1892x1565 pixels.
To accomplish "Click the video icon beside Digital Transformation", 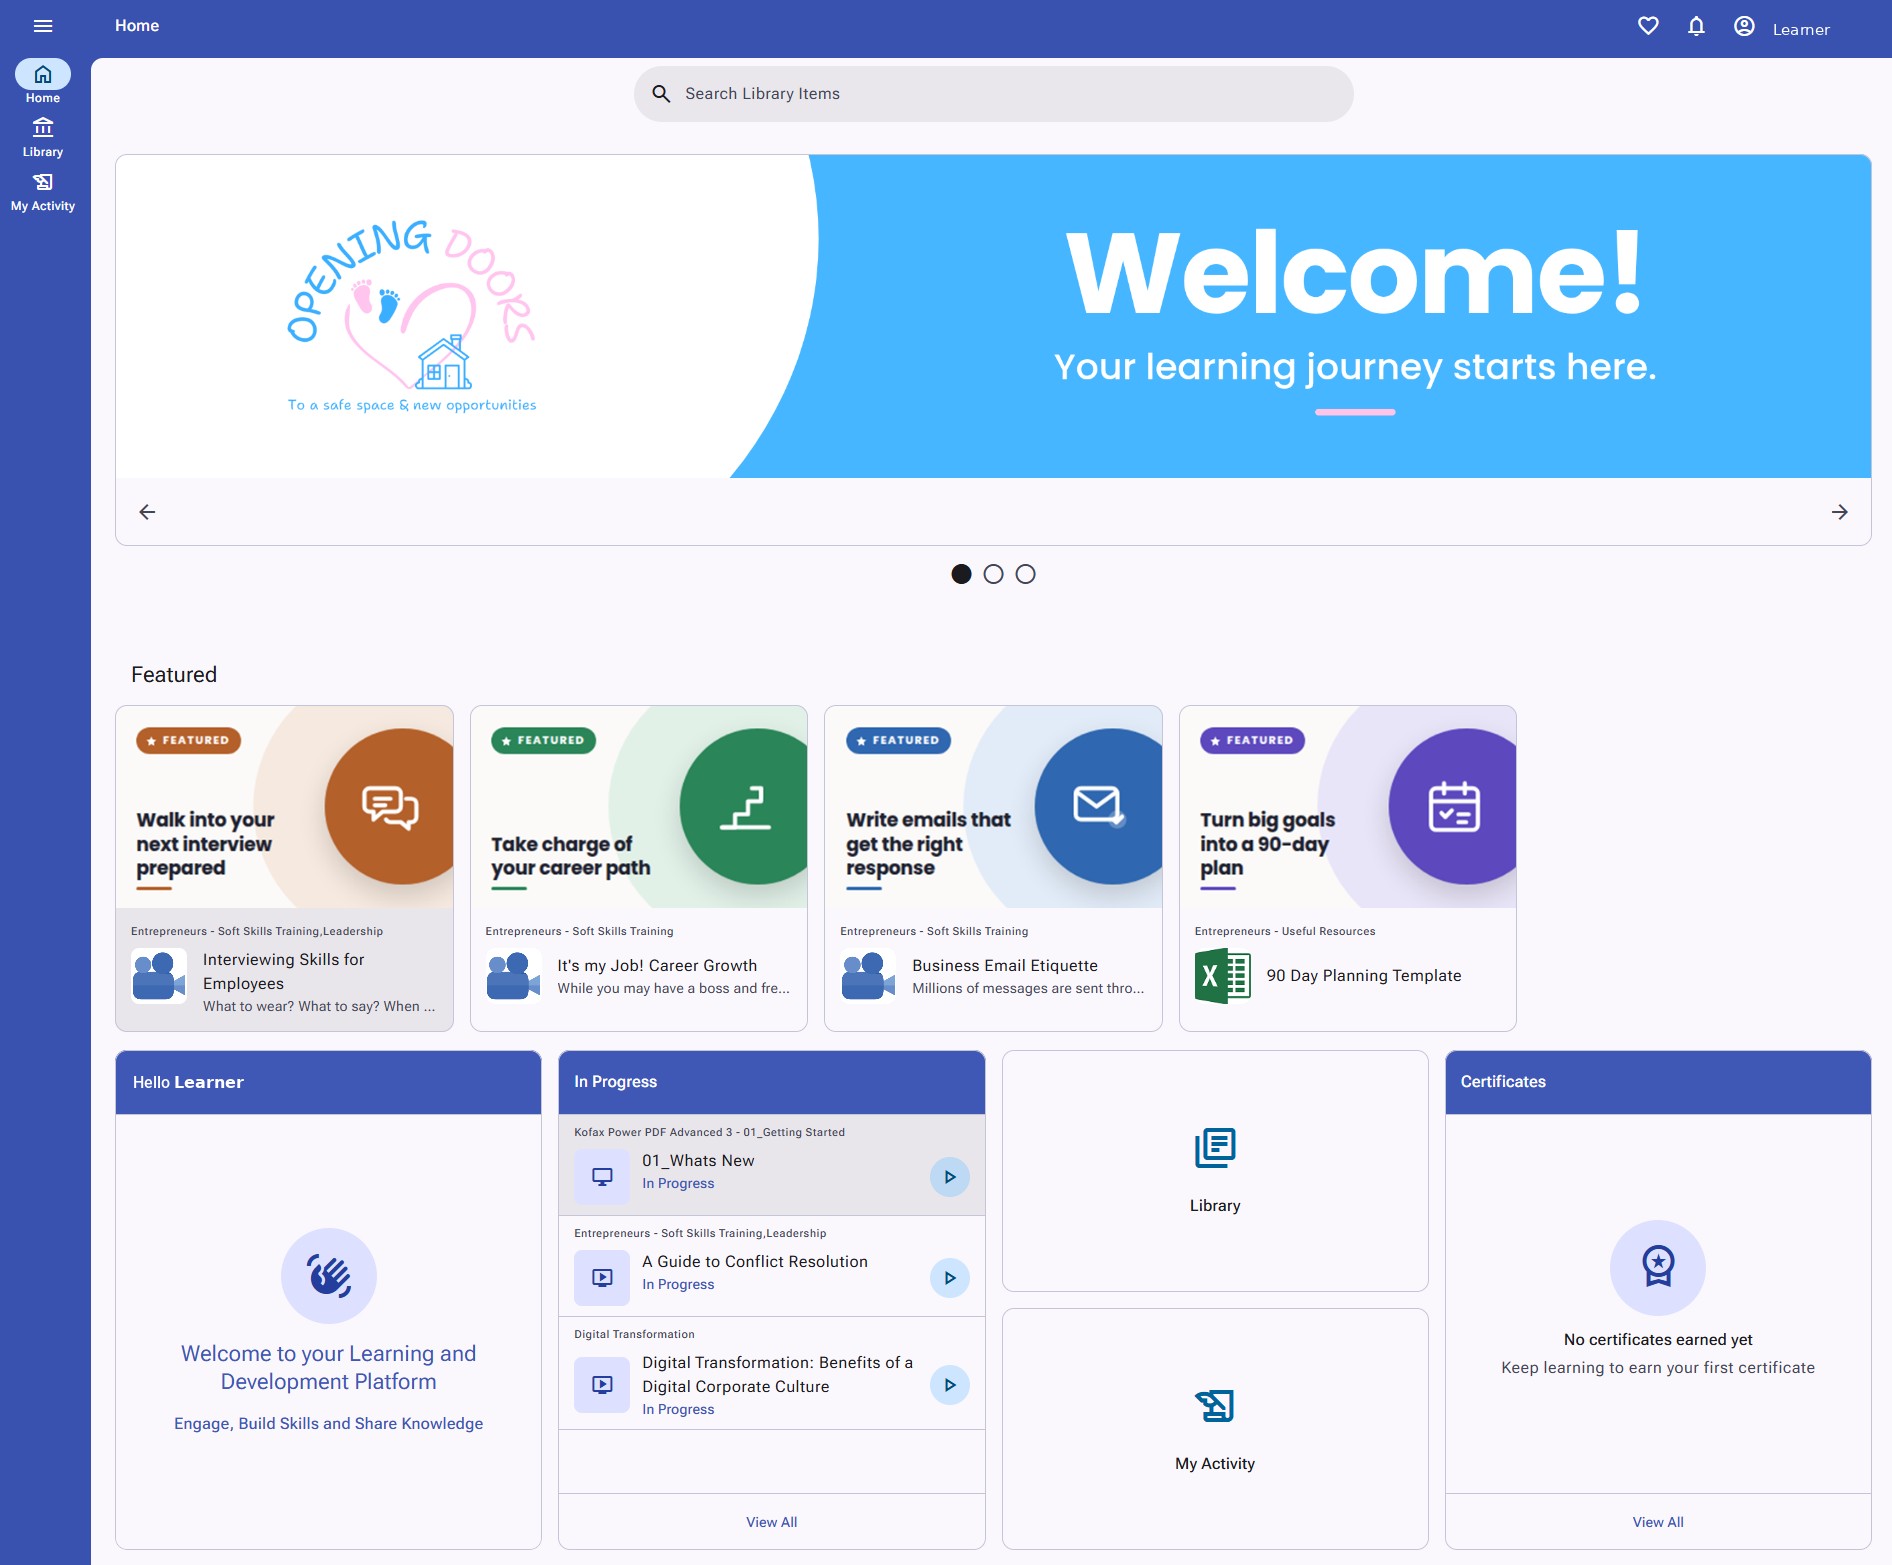I will pos(602,1385).
